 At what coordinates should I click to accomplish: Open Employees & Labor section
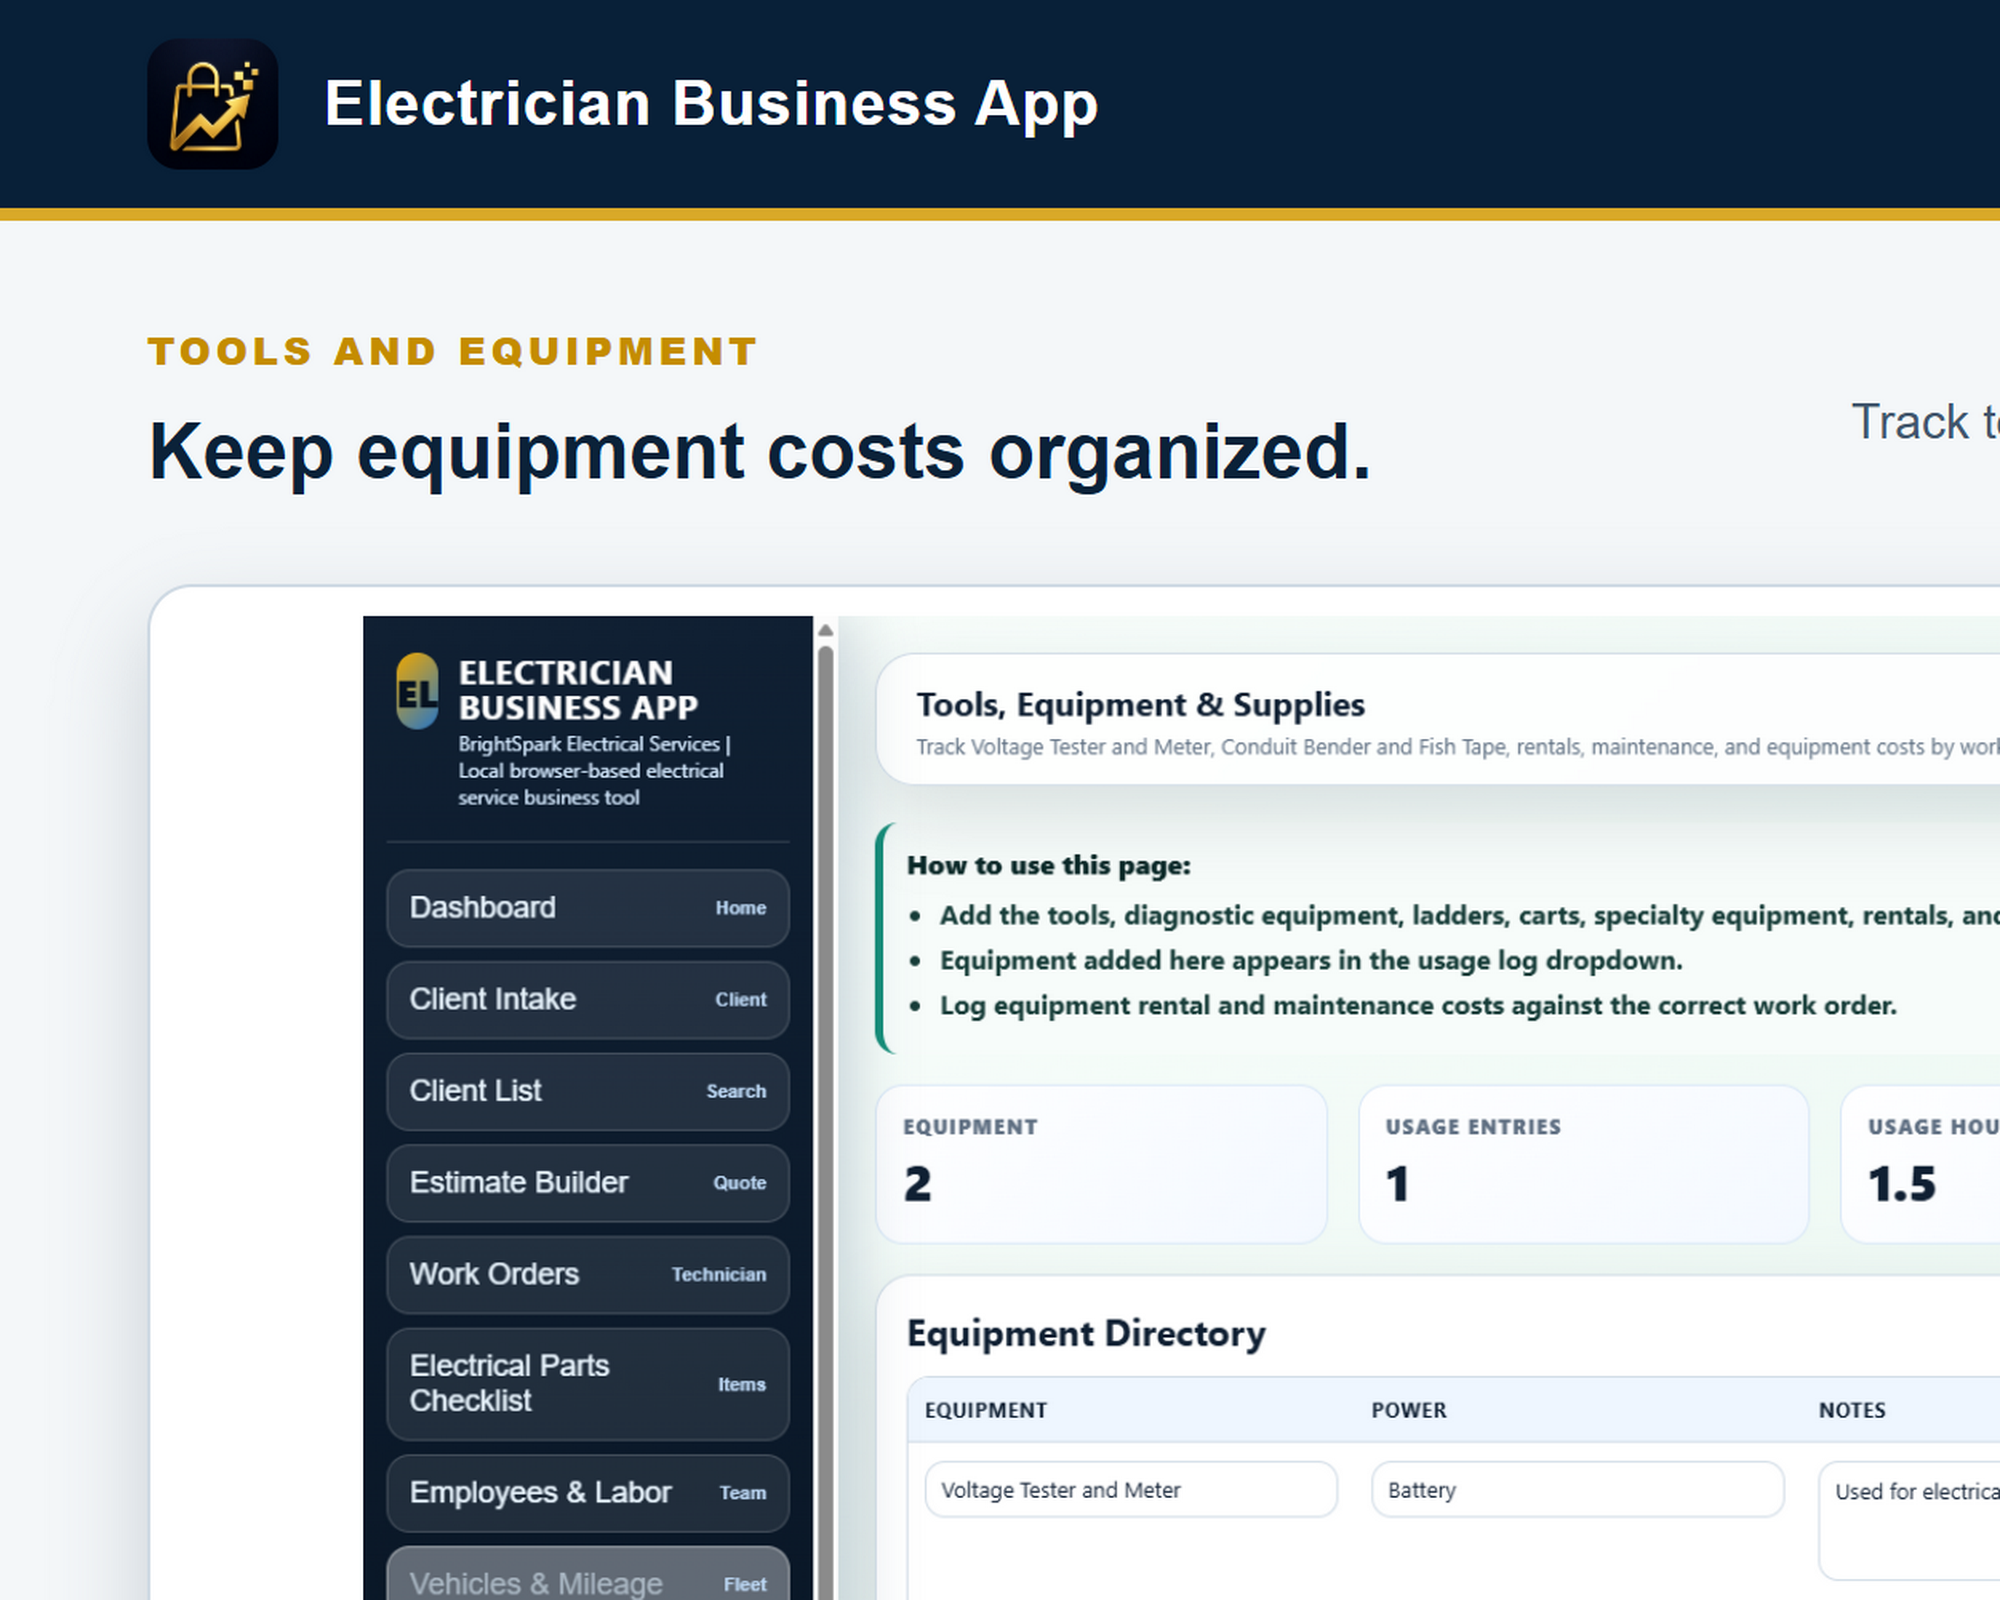(588, 1493)
